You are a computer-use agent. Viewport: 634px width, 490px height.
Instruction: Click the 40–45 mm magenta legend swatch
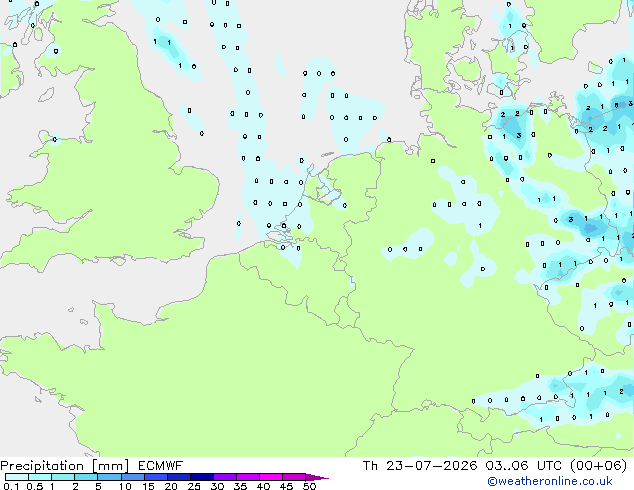[x=271, y=477]
